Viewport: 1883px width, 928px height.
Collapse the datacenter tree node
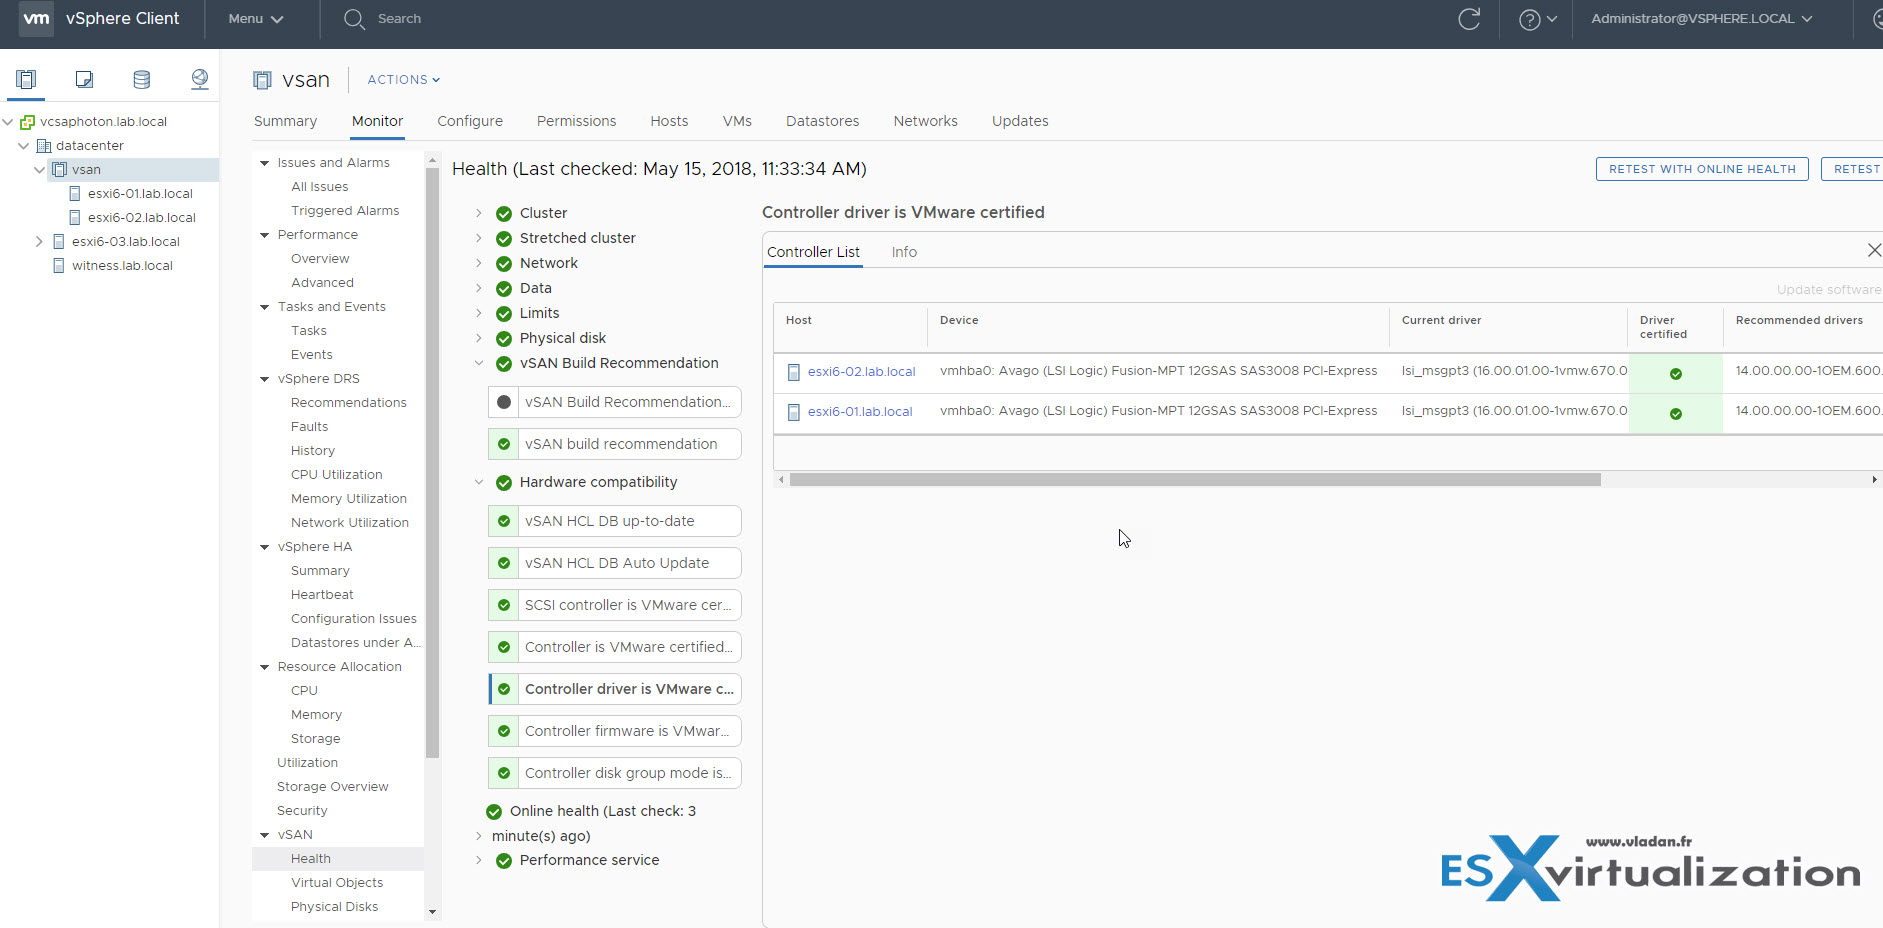[24, 145]
